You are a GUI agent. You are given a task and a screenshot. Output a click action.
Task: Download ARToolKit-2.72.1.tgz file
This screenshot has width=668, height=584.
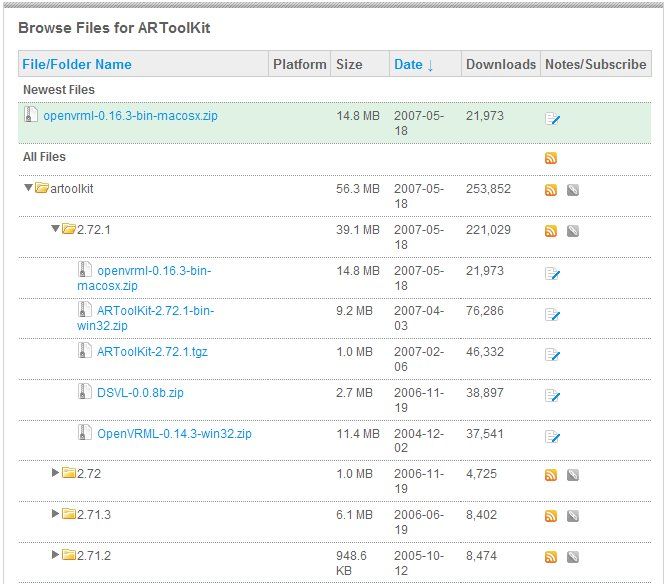(152, 352)
